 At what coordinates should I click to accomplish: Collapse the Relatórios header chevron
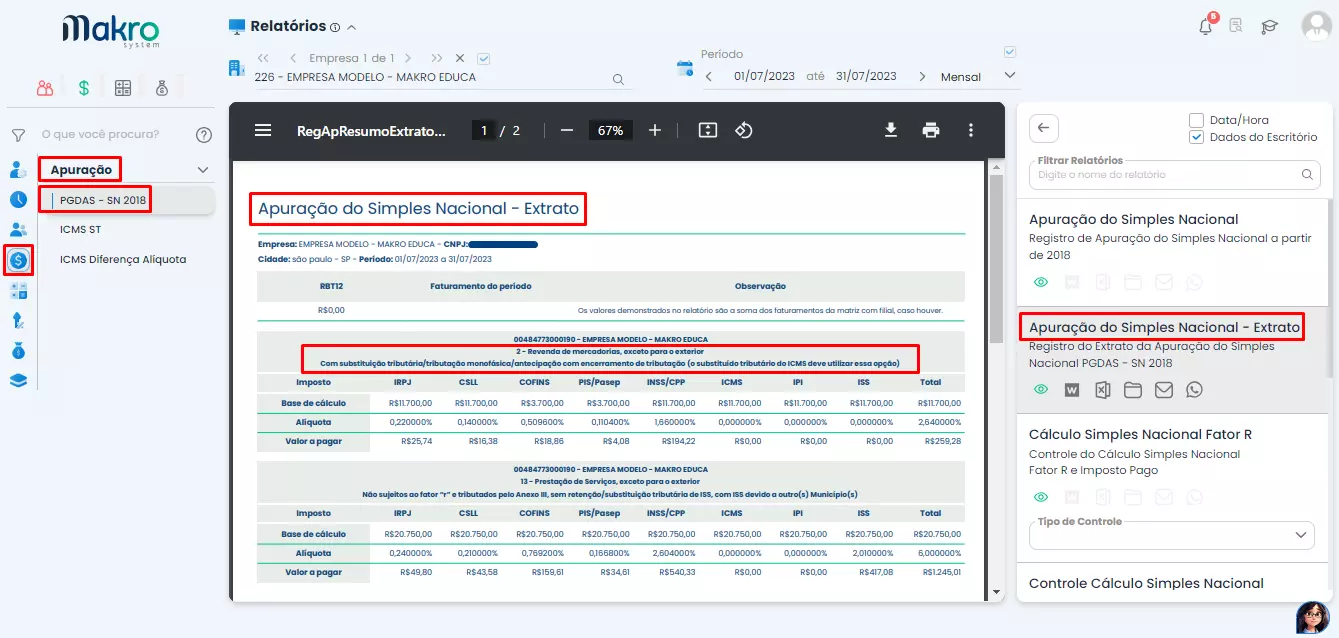click(x=351, y=27)
